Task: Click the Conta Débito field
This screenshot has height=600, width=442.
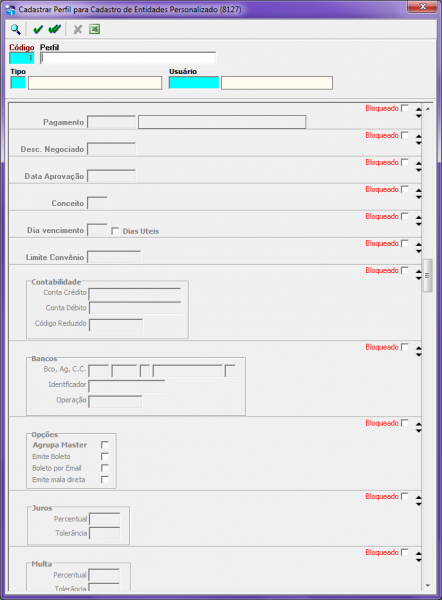Action: pyautogui.click(x=135, y=308)
